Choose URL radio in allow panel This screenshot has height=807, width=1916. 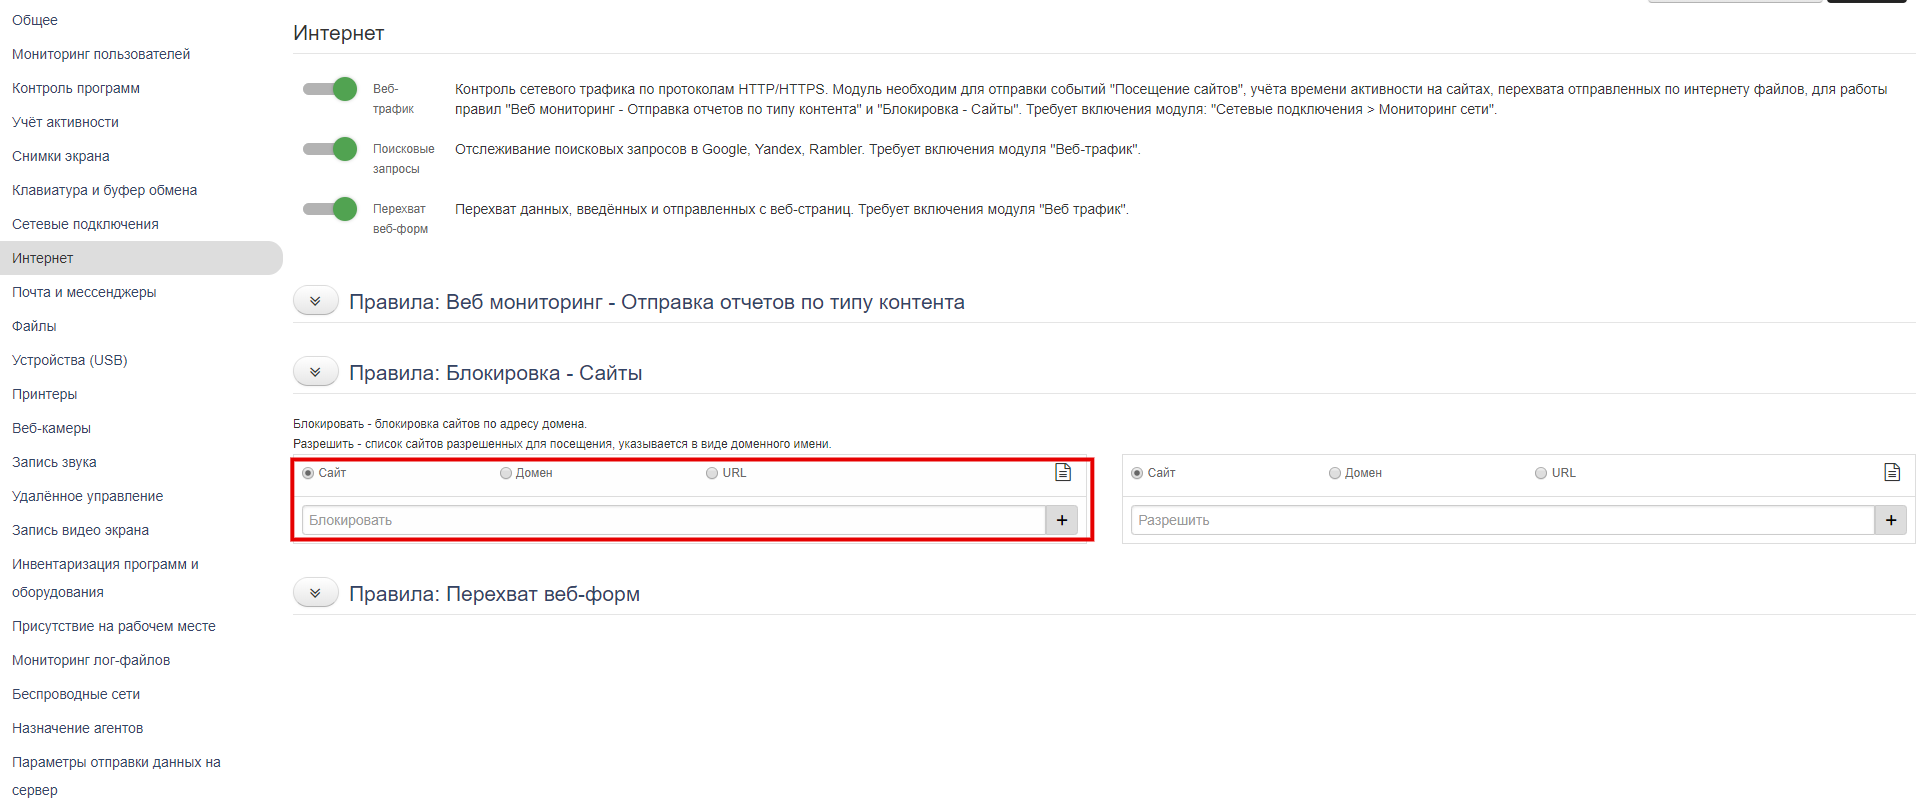[1541, 473]
